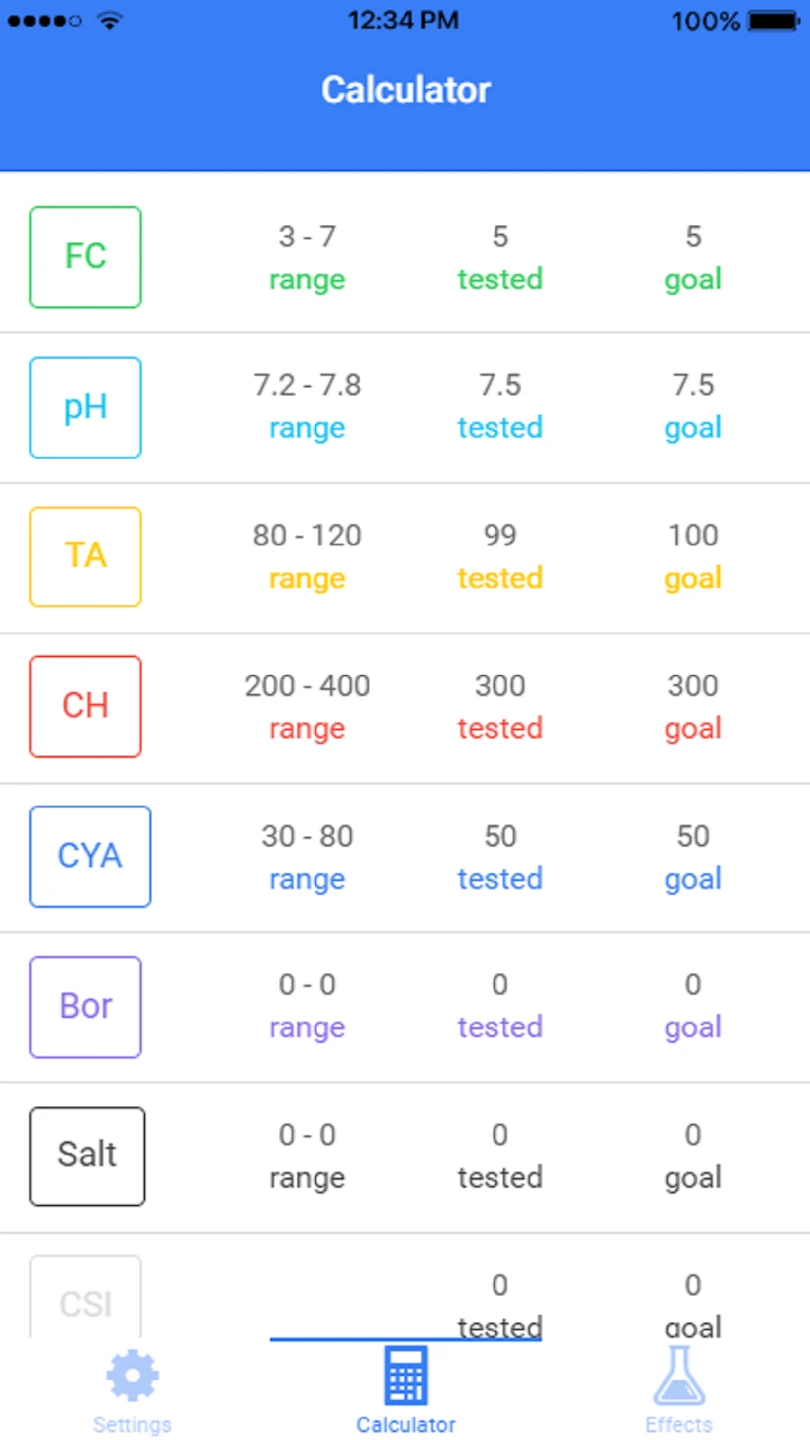Adjust the FC range 3 - 7
Screen dimensions: 810x1440
(307, 237)
